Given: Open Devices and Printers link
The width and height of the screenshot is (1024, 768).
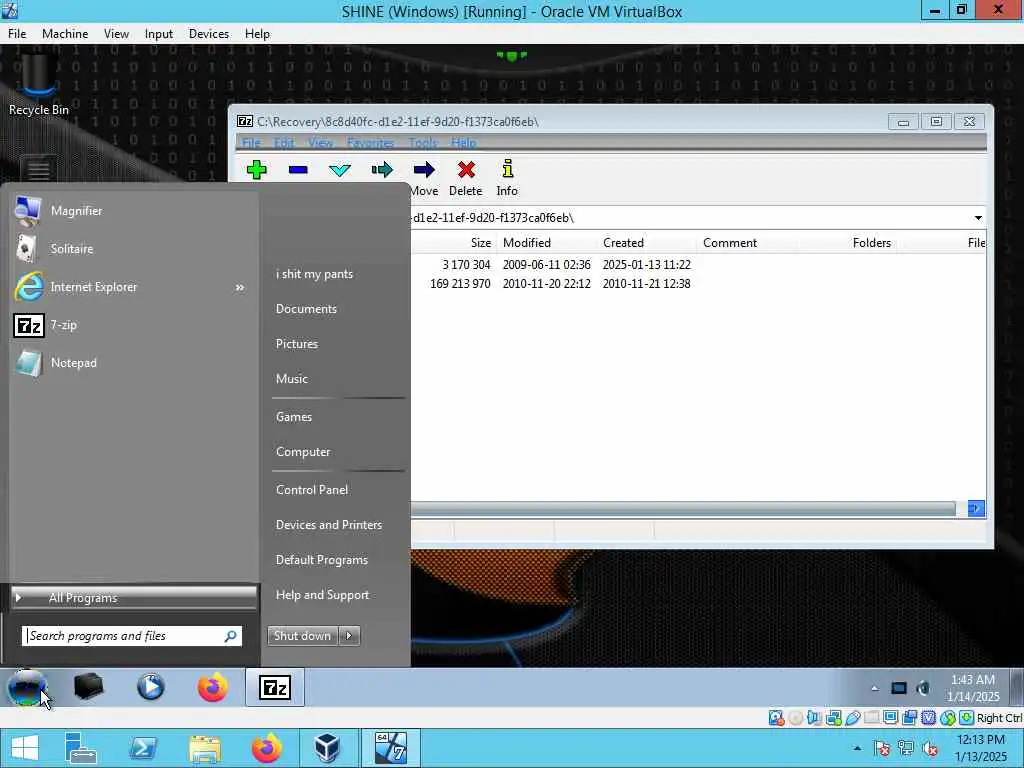Looking at the screenshot, I should [x=328, y=524].
